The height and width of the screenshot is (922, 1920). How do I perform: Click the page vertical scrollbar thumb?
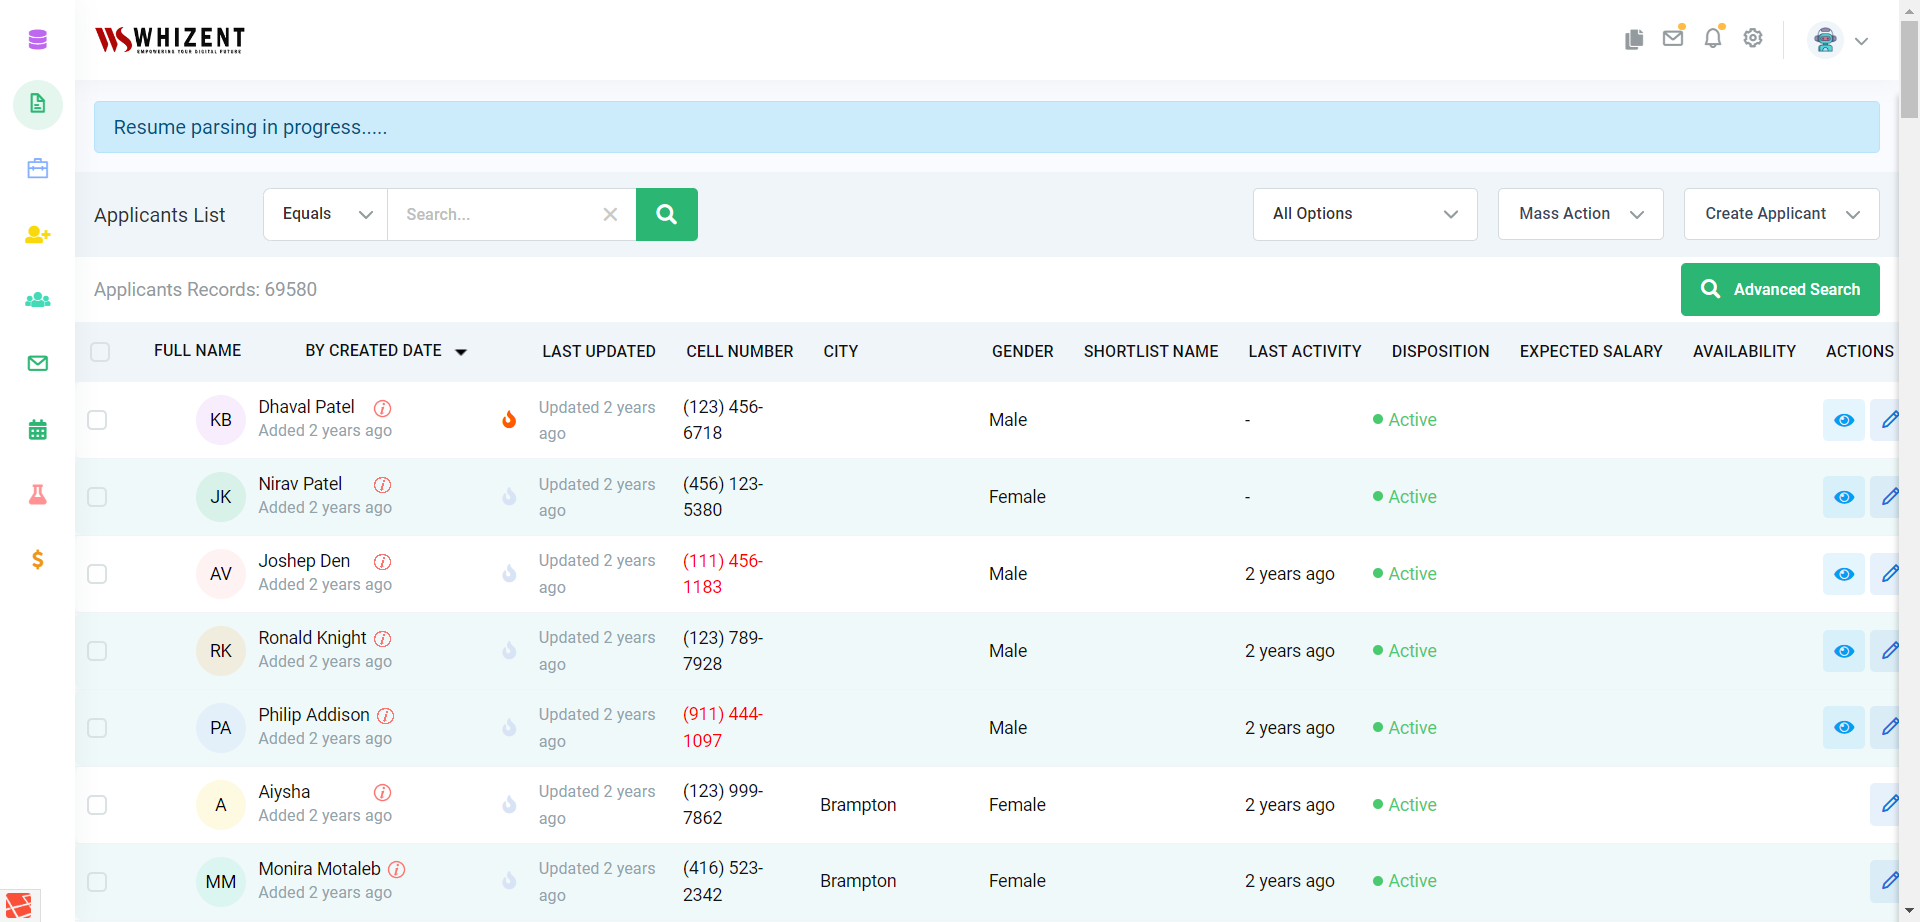1909,68
